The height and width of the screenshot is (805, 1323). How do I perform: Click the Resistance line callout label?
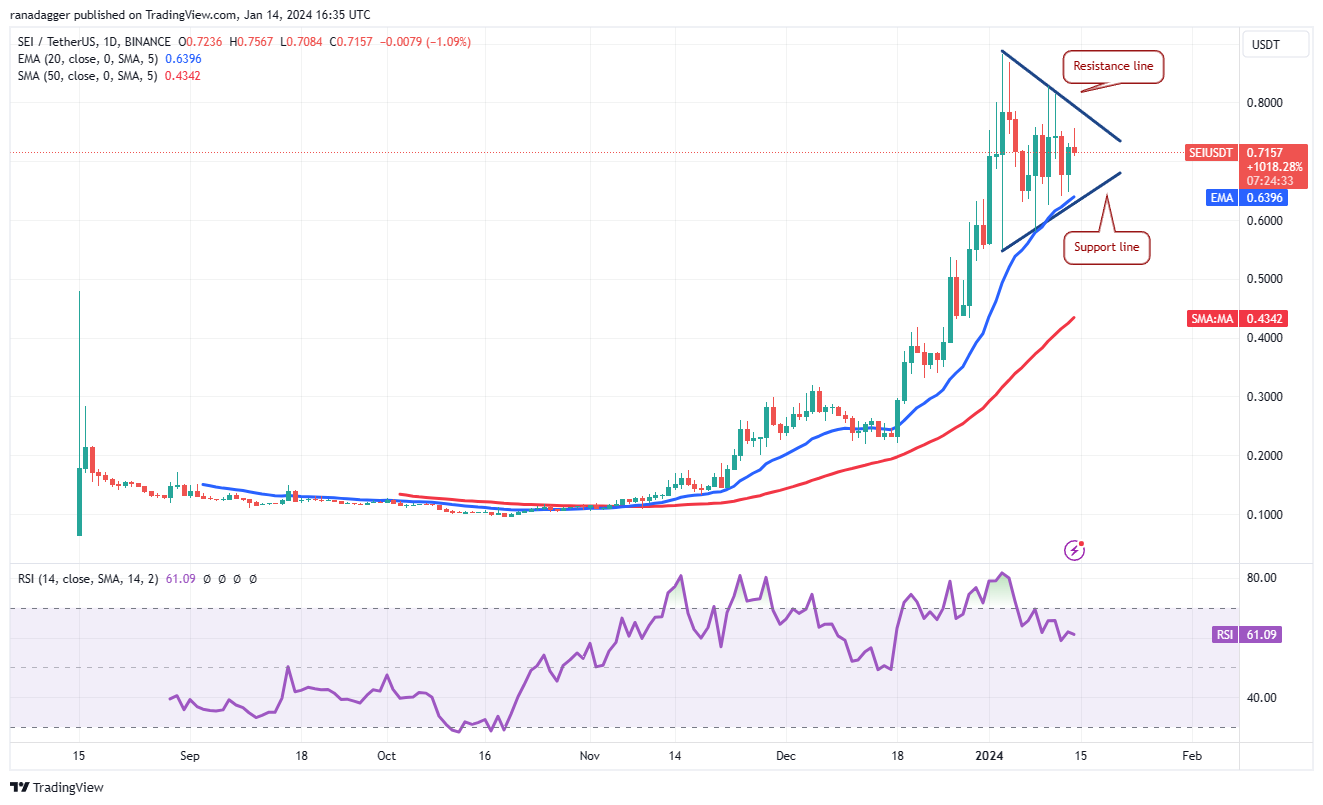click(x=1113, y=66)
